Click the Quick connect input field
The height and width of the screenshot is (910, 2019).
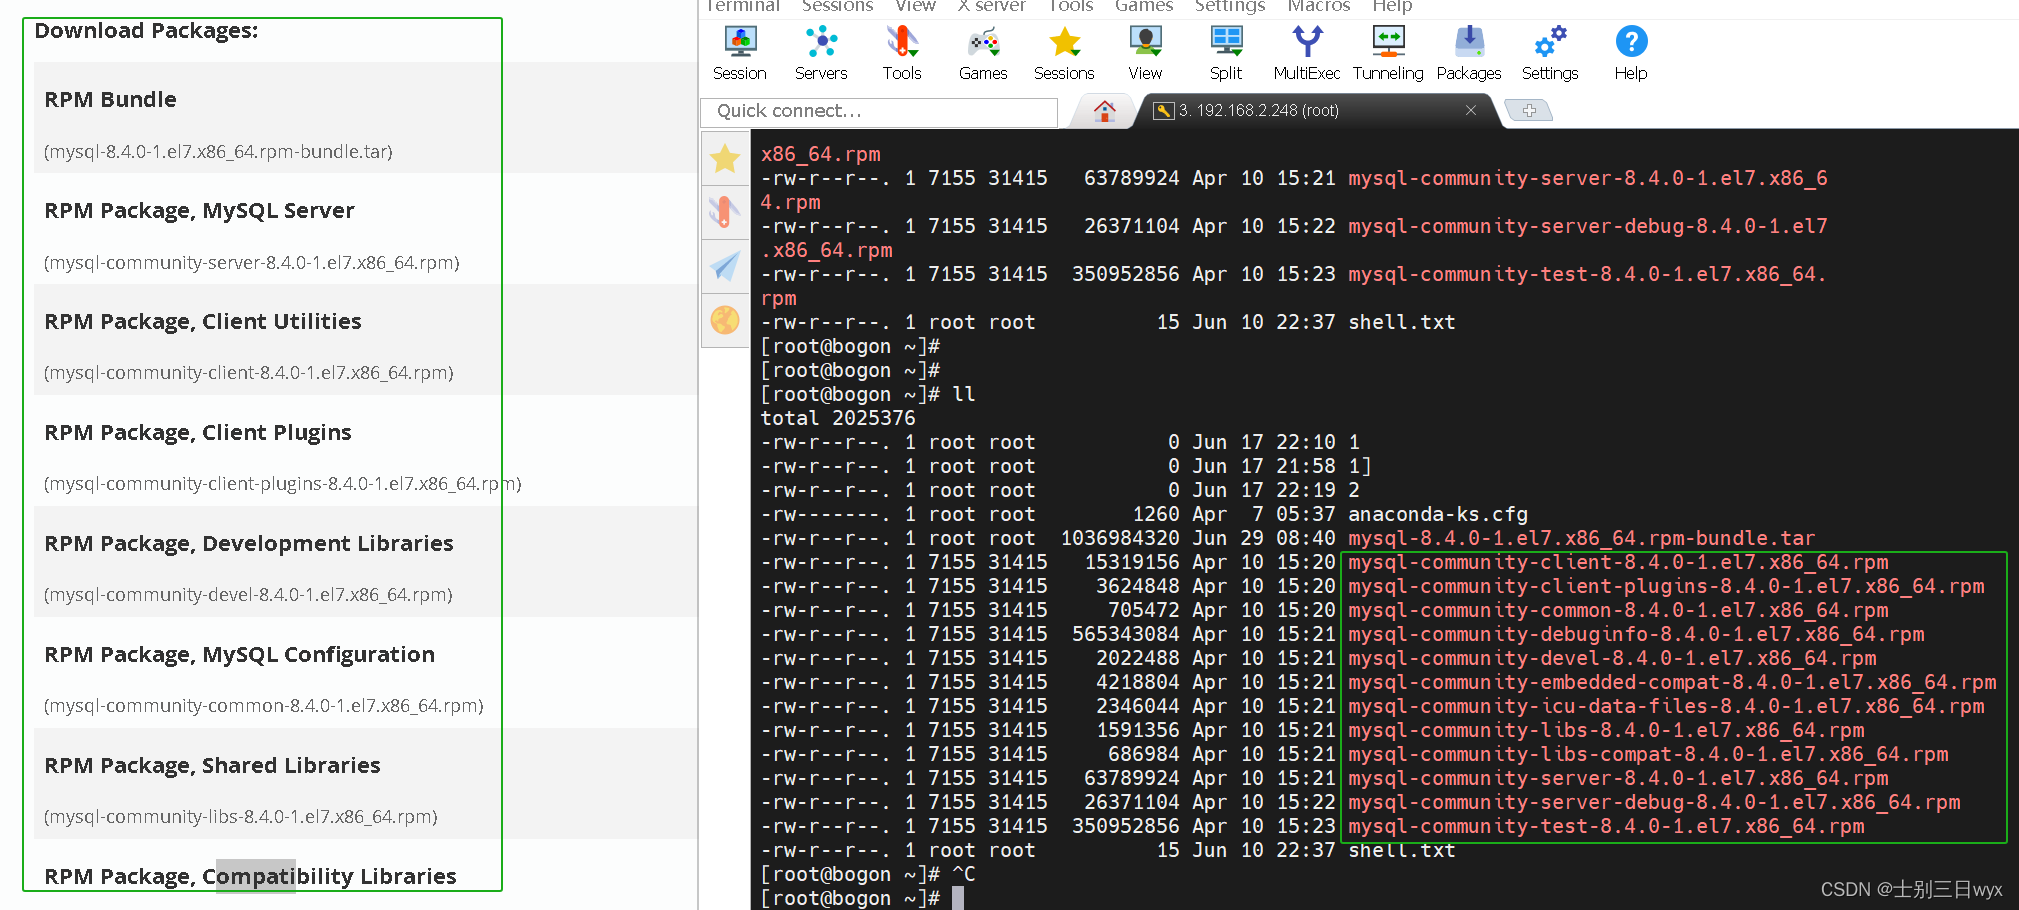(879, 112)
